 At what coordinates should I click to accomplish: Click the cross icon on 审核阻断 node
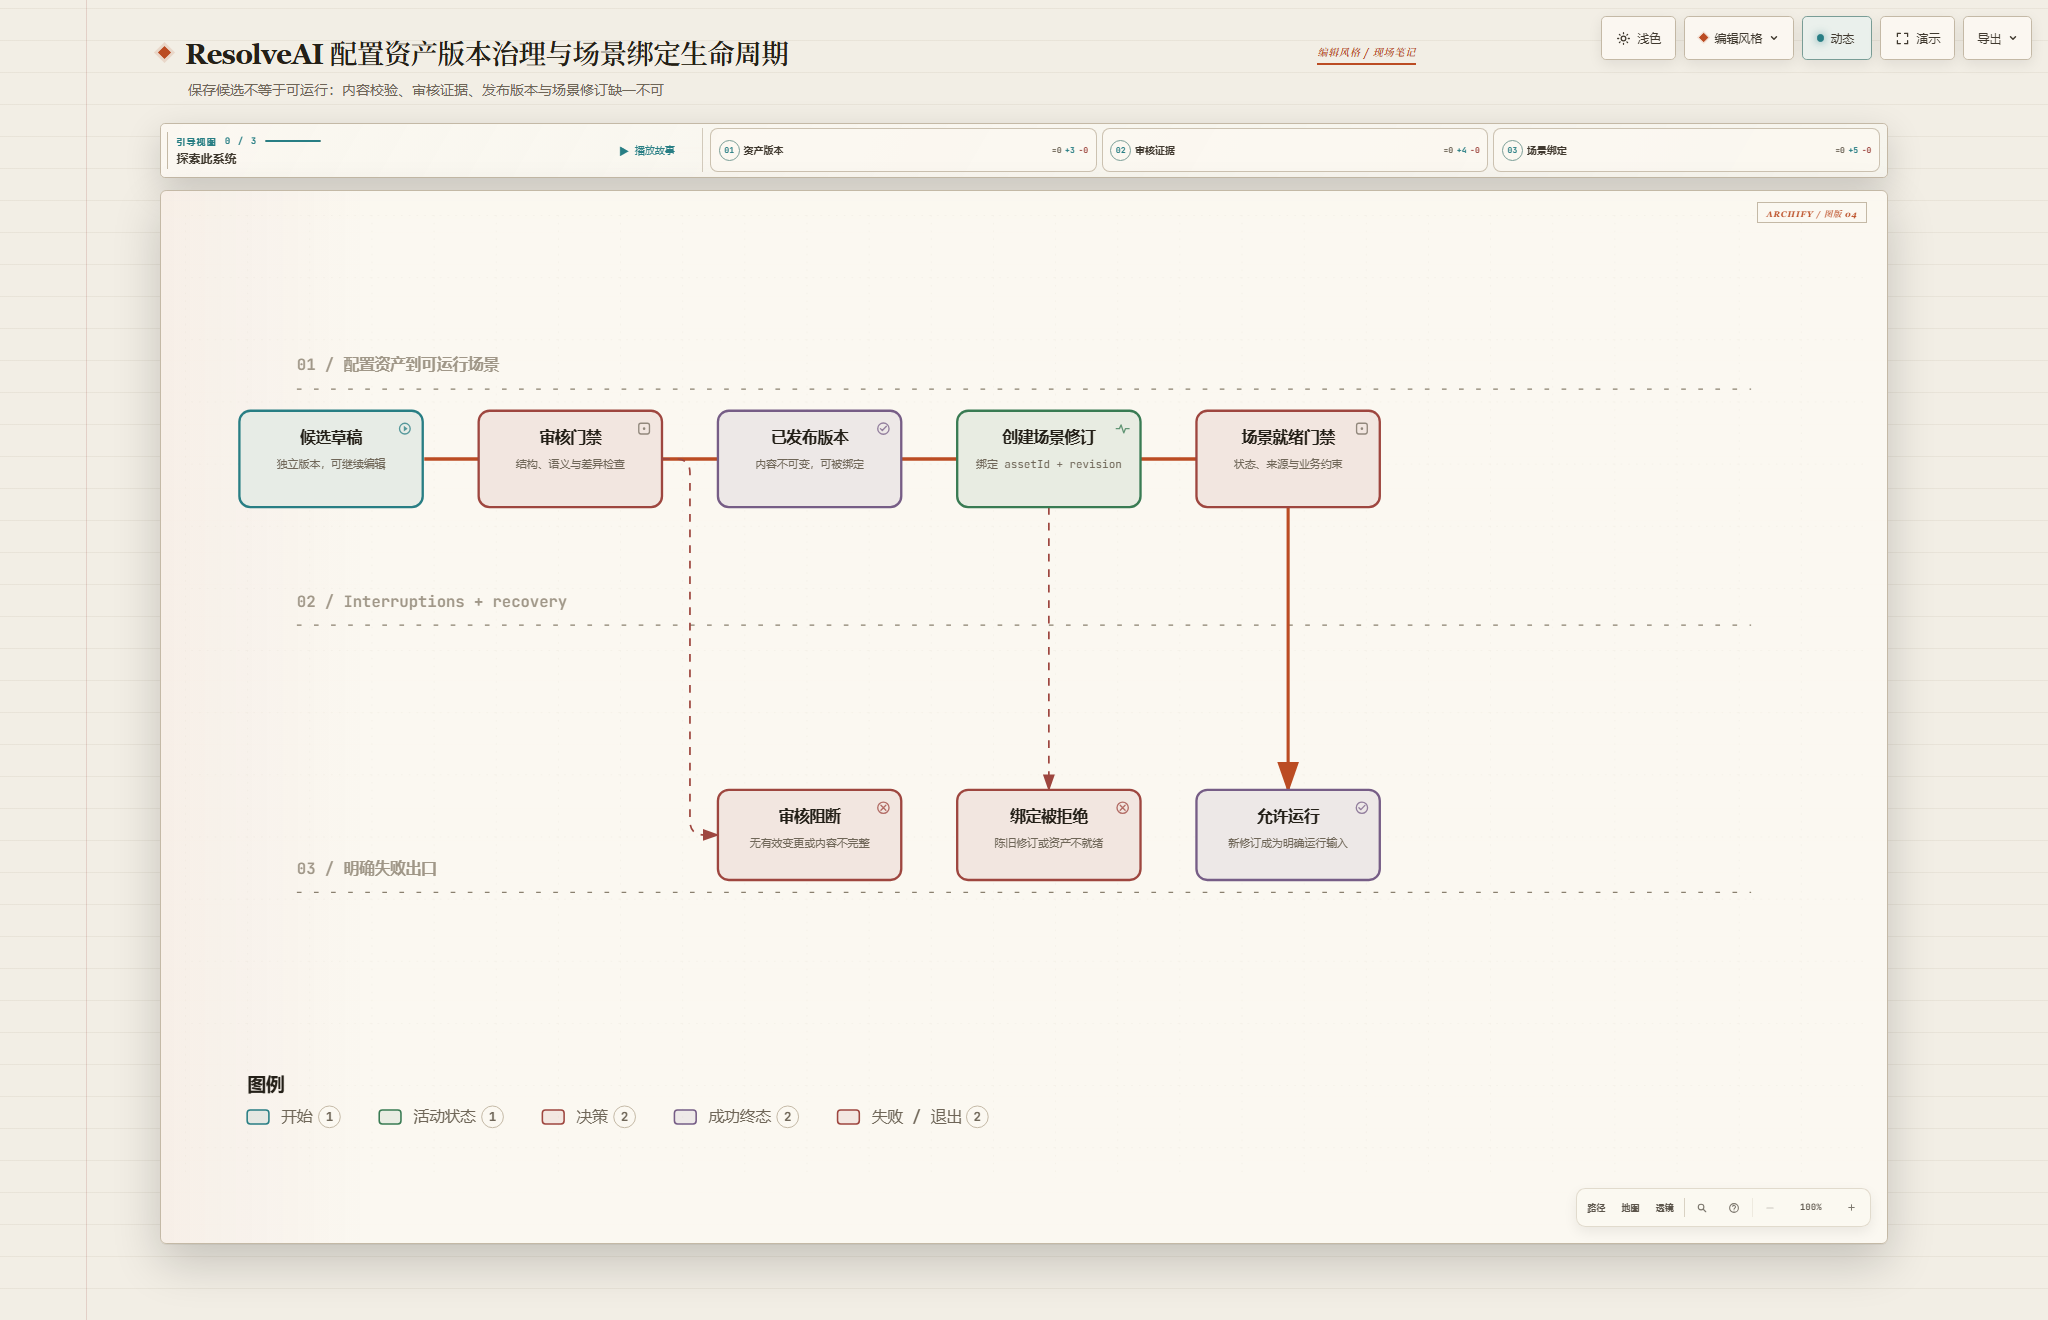tap(883, 808)
